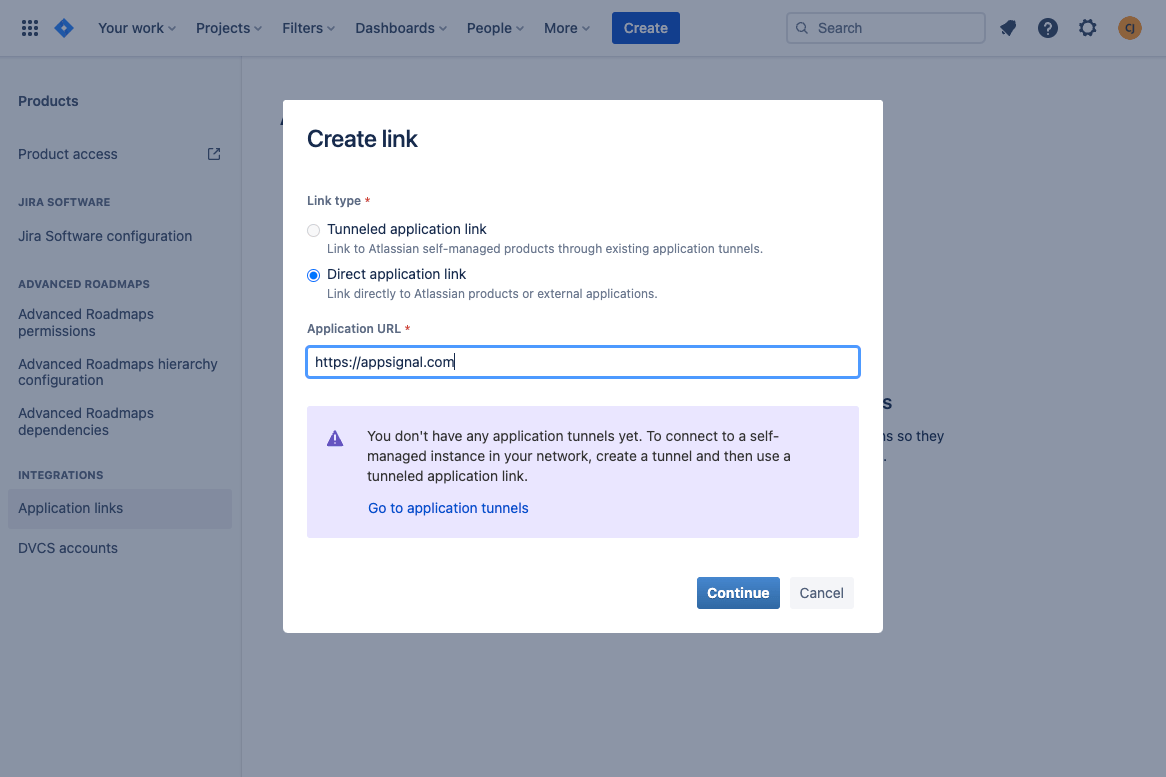This screenshot has height=777, width=1166.
Task: Open Advanced Roadmaps permissions
Action: pos(86,323)
